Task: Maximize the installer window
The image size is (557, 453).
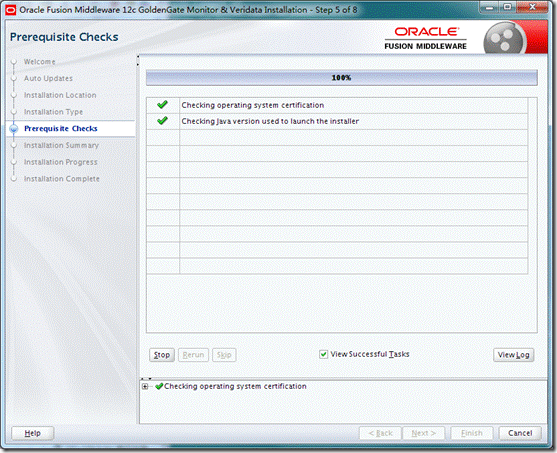Action: pyautogui.click(x=508, y=7)
